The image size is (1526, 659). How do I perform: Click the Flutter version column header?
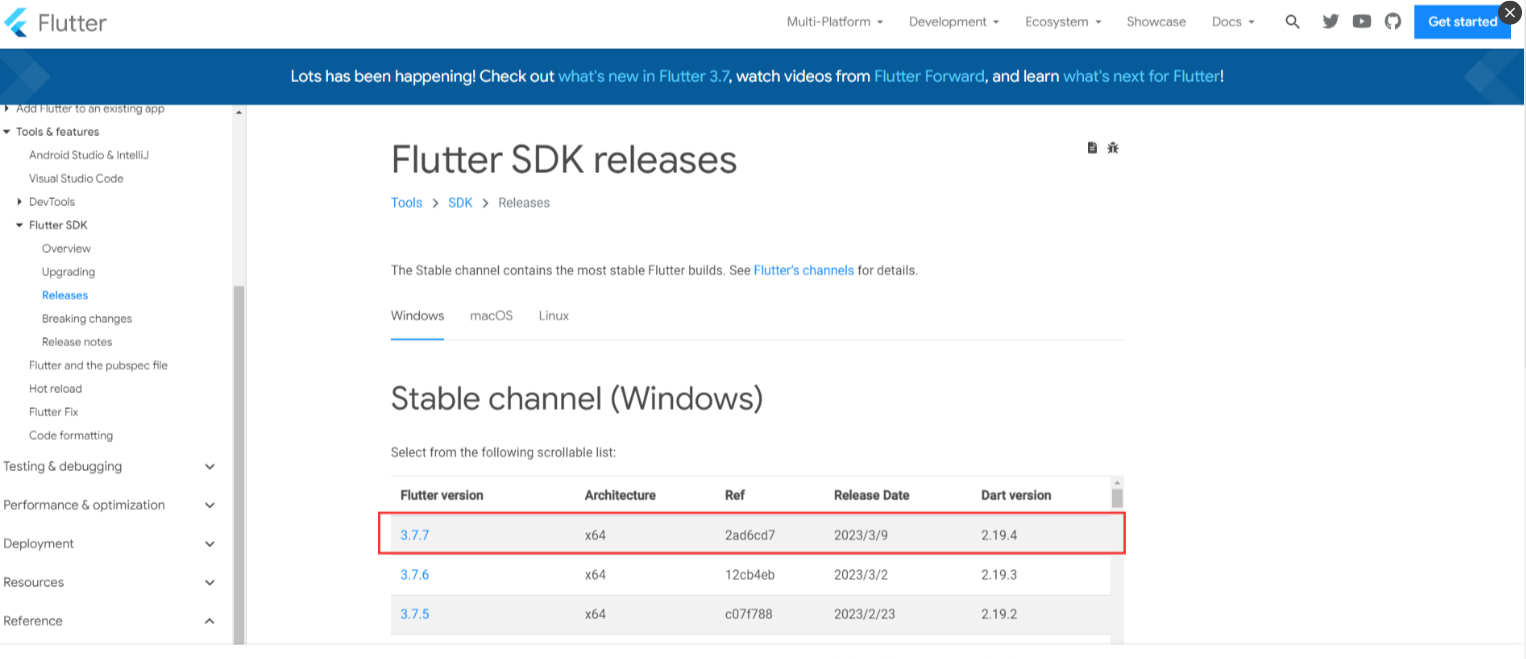point(442,495)
